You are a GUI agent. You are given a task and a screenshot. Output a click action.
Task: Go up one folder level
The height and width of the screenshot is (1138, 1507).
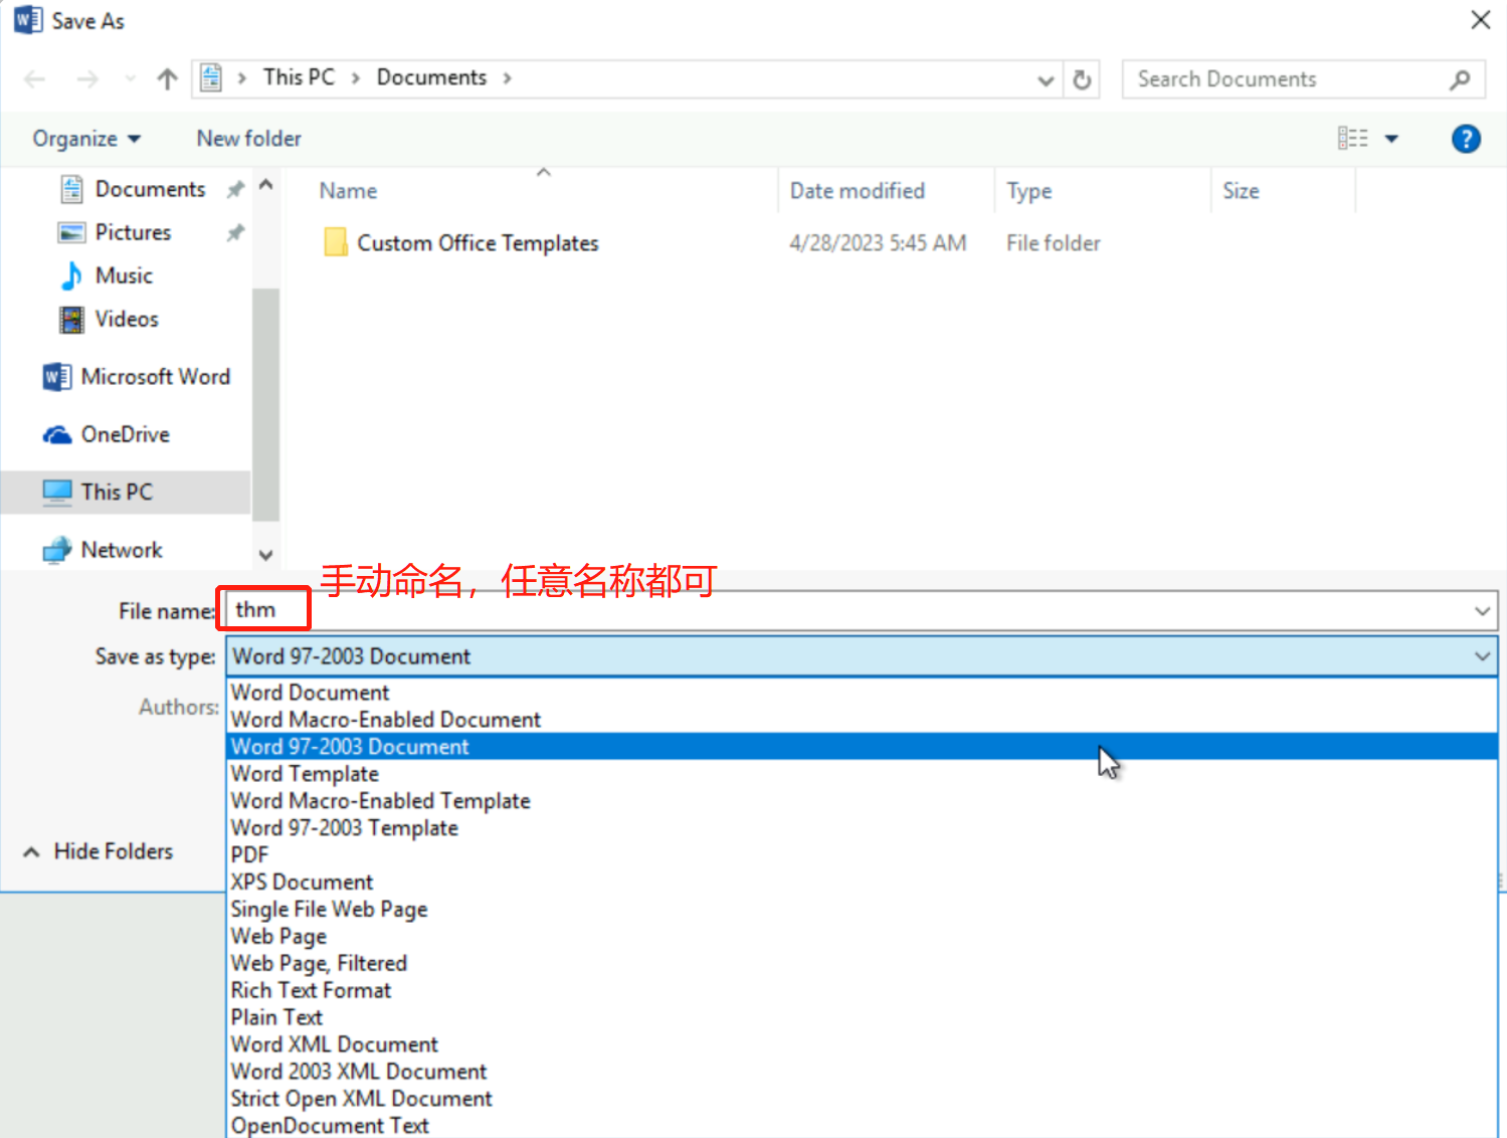(x=167, y=79)
